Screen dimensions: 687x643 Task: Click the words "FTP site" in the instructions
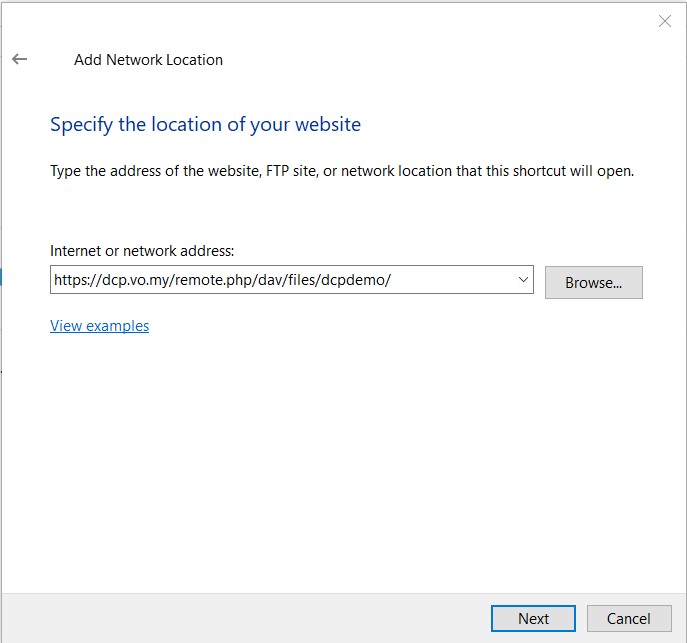(x=292, y=171)
